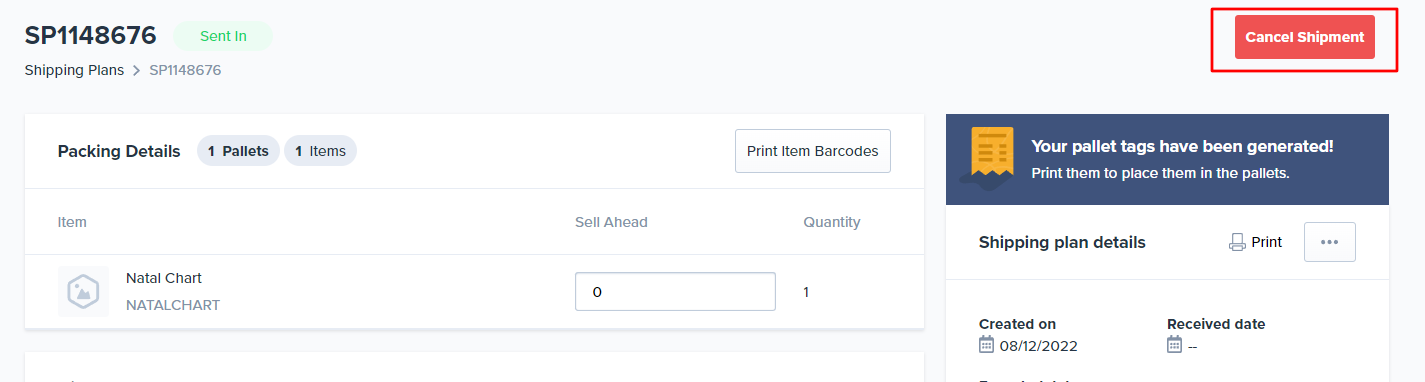The image size is (1425, 382).
Task: Open the three-dot more options menu
Action: tap(1329, 242)
